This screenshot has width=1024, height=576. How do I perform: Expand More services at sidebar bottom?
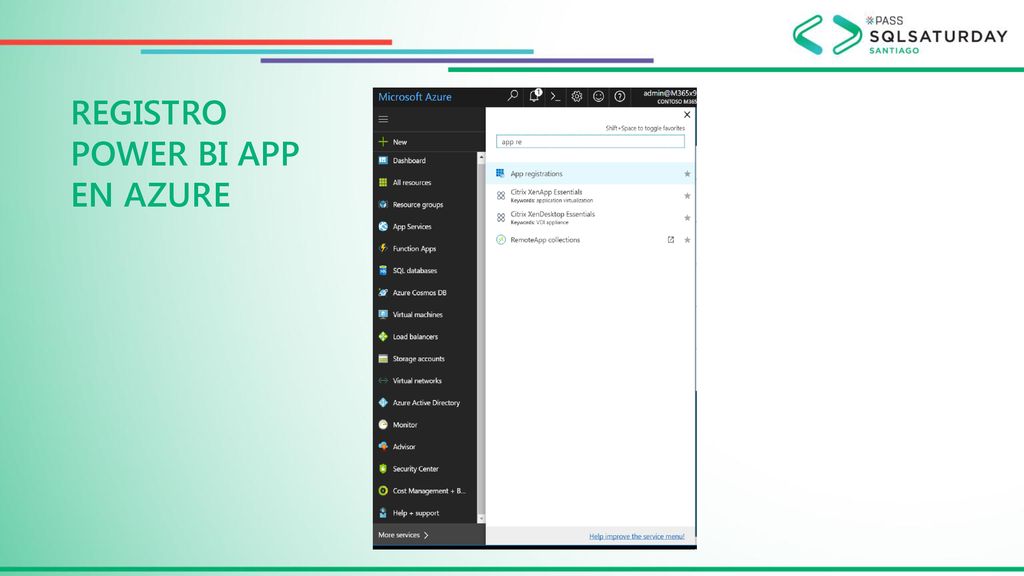tap(429, 535)
